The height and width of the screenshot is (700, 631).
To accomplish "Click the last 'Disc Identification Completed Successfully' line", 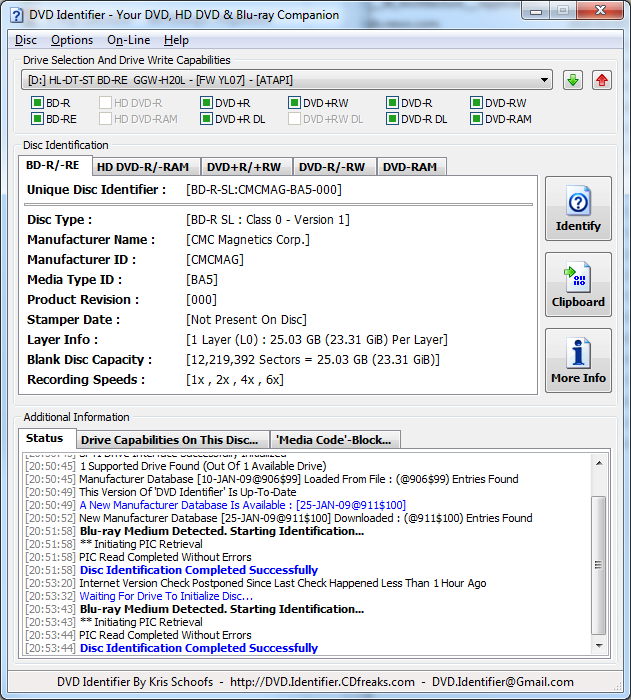I will click(199, 648).
